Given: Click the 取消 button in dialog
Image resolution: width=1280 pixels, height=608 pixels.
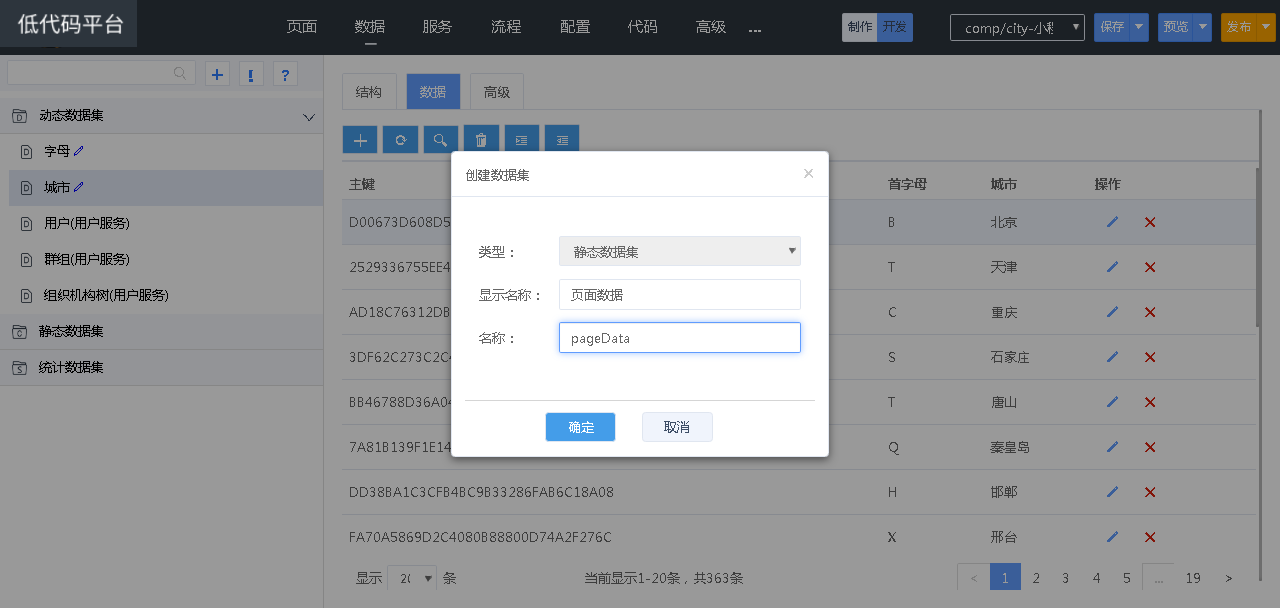Looking at the screenshot, I should pos(677,427).
